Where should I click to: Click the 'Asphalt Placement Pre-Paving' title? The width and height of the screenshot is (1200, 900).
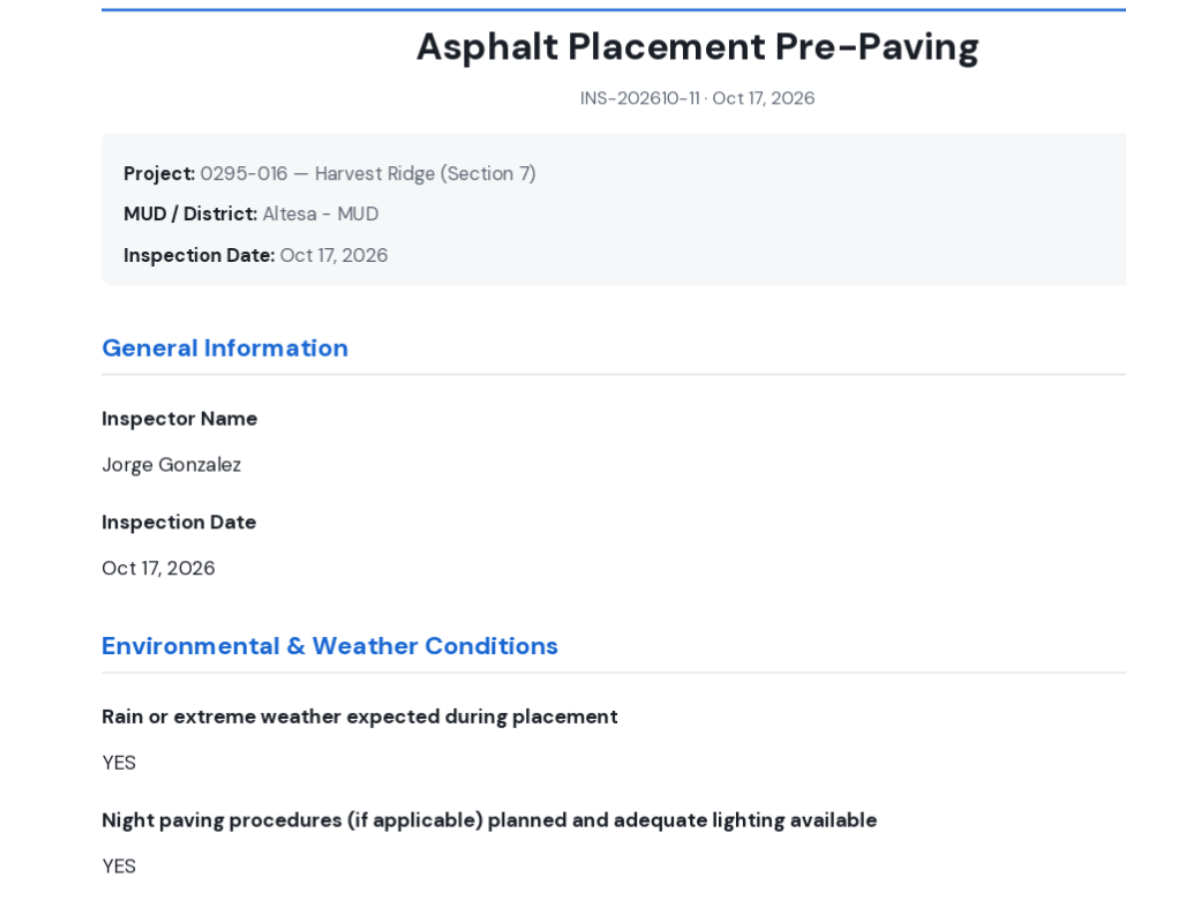point(697,47)
